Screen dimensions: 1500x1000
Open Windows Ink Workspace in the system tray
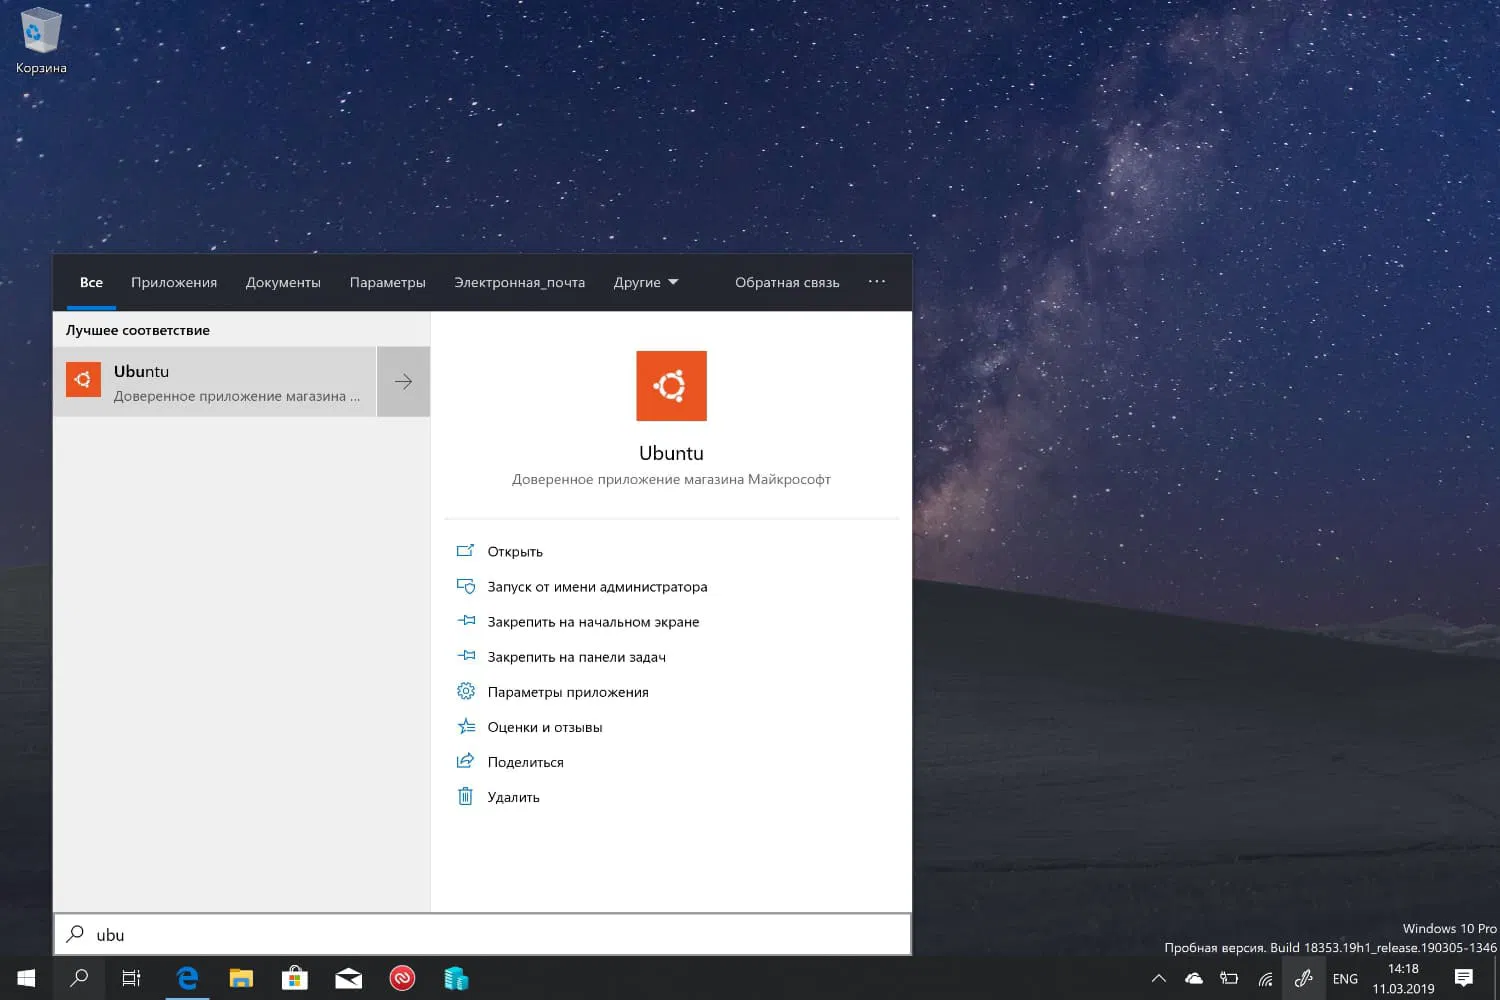[1303, 978]
